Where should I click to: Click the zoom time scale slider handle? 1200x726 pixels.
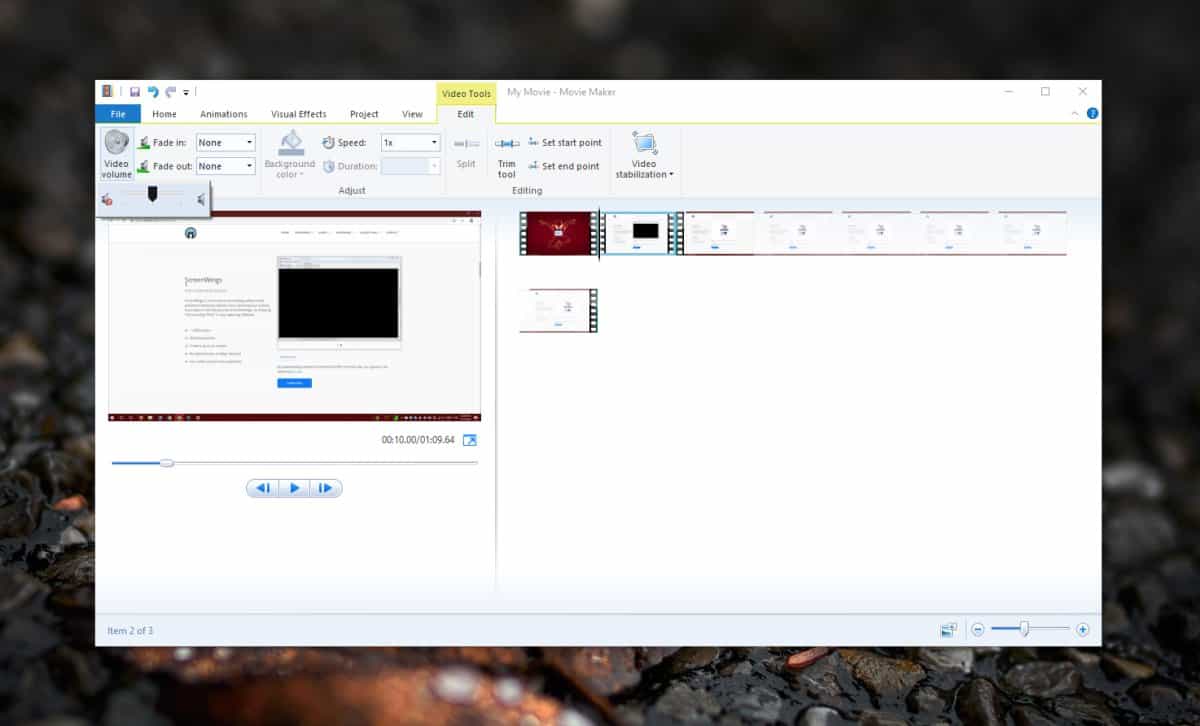pyautogui.click(x=1024, y=629)
